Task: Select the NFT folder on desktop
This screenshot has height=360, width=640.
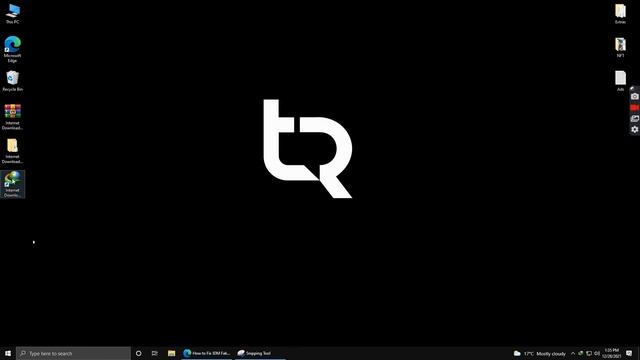Action: pos(620,47)
